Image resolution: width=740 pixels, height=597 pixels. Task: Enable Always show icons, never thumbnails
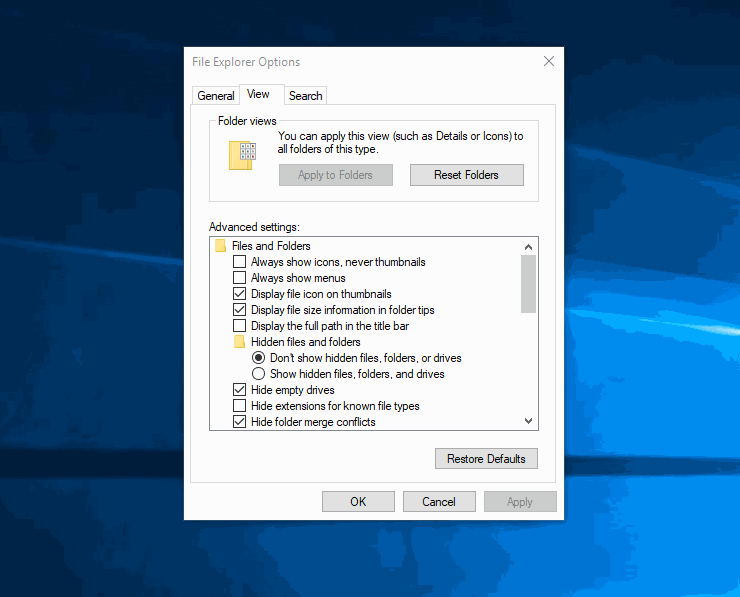click(240, 261)
